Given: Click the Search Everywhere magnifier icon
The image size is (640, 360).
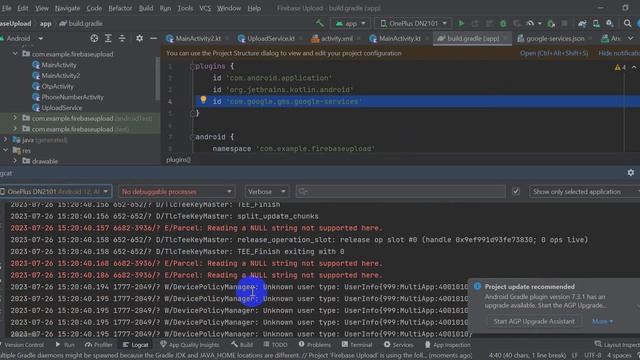Looking at the screenshot, I should 627,24.
